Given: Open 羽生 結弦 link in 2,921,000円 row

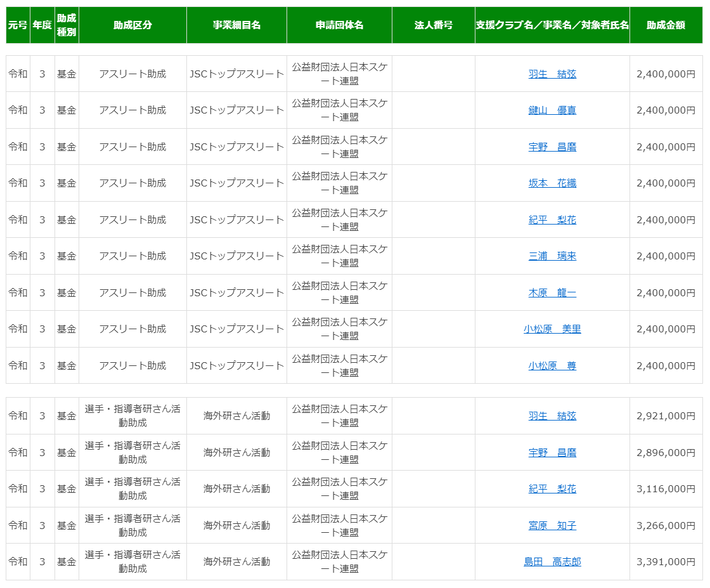Looking at the screenshot, I should click(x=552, y=416).
